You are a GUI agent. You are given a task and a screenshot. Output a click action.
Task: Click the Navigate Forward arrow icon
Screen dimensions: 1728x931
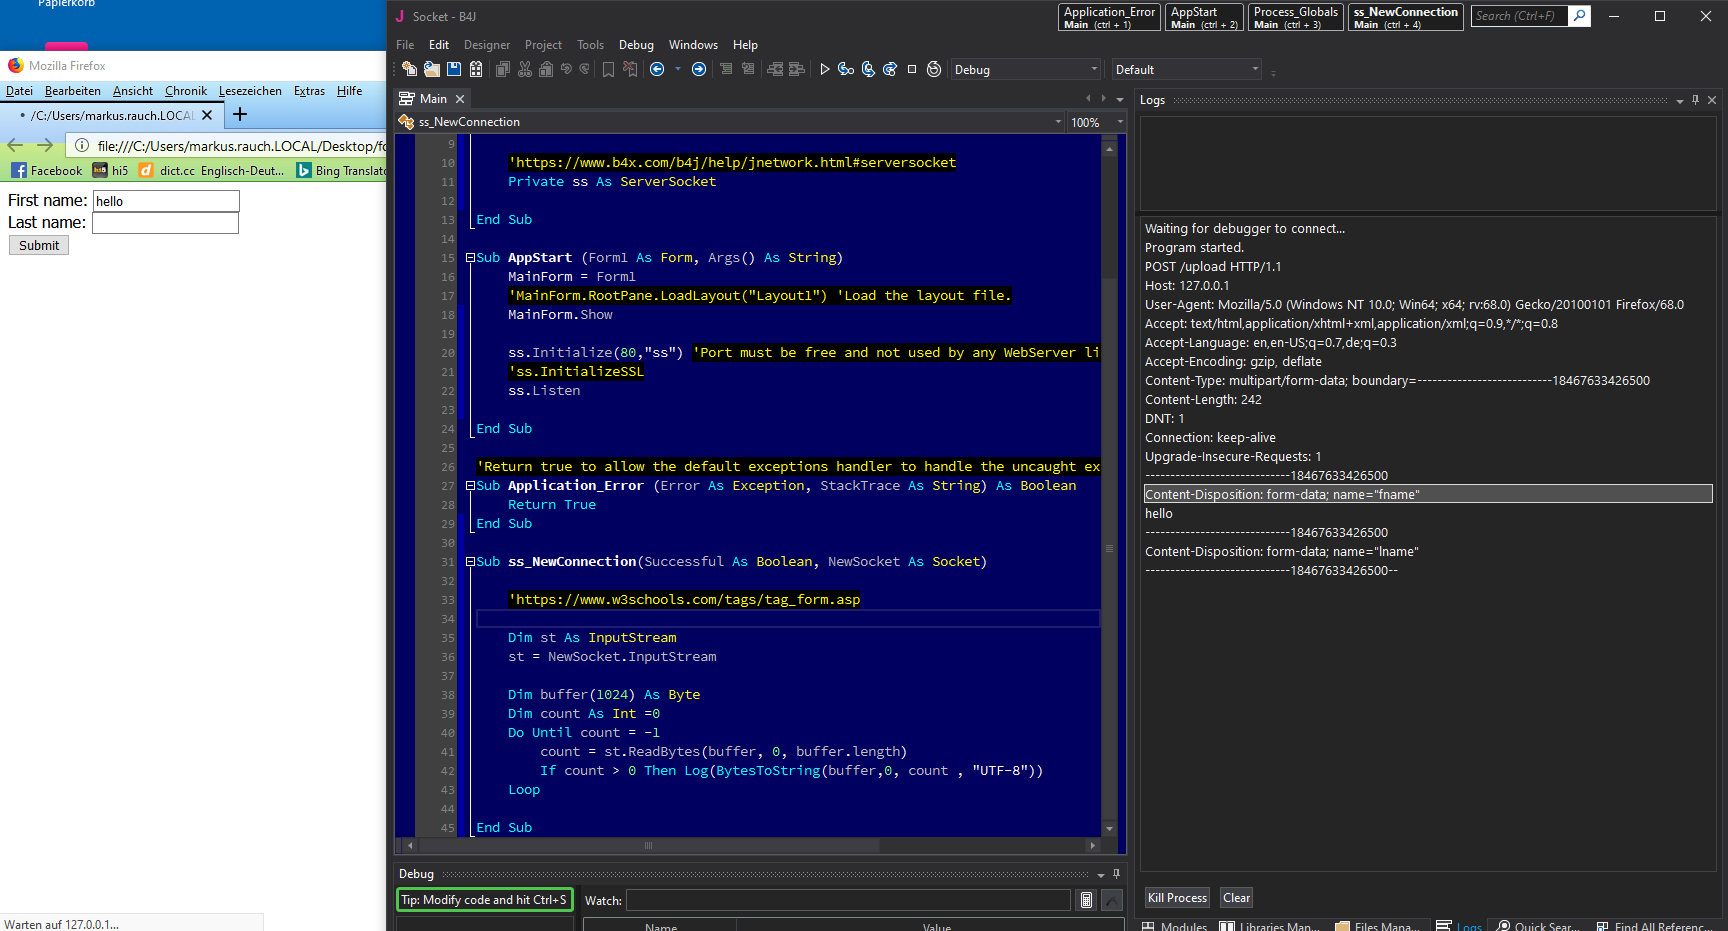pyautogui.click(x=699, y=69)
